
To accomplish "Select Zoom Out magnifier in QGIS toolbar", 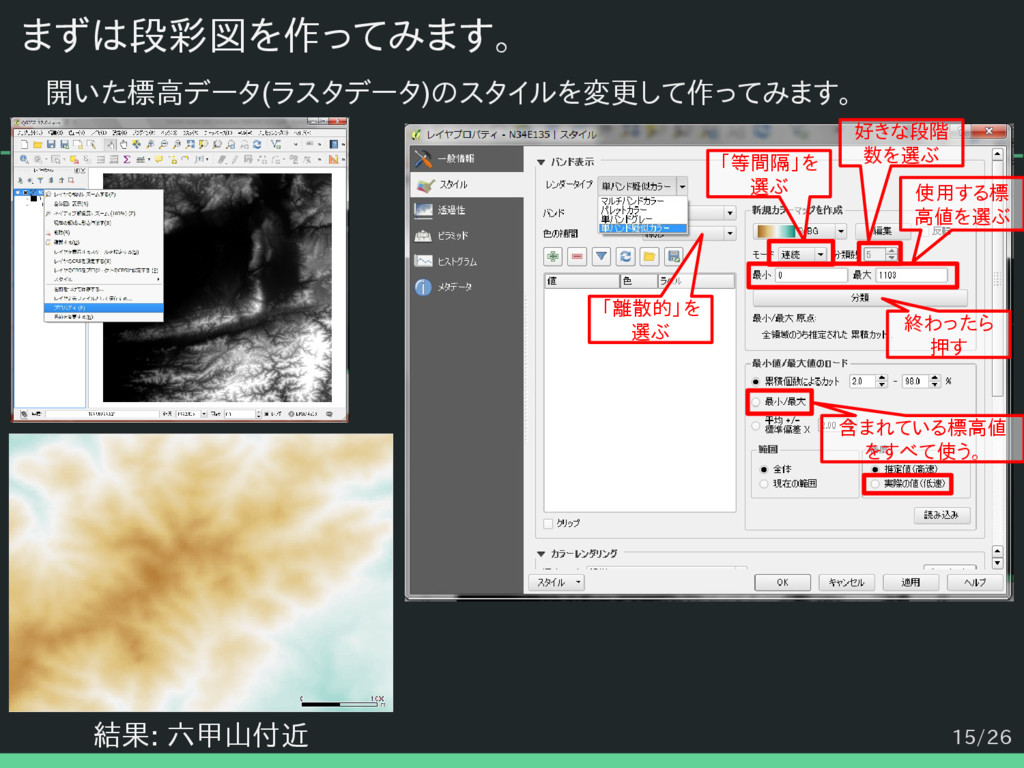I will [163, 144].
